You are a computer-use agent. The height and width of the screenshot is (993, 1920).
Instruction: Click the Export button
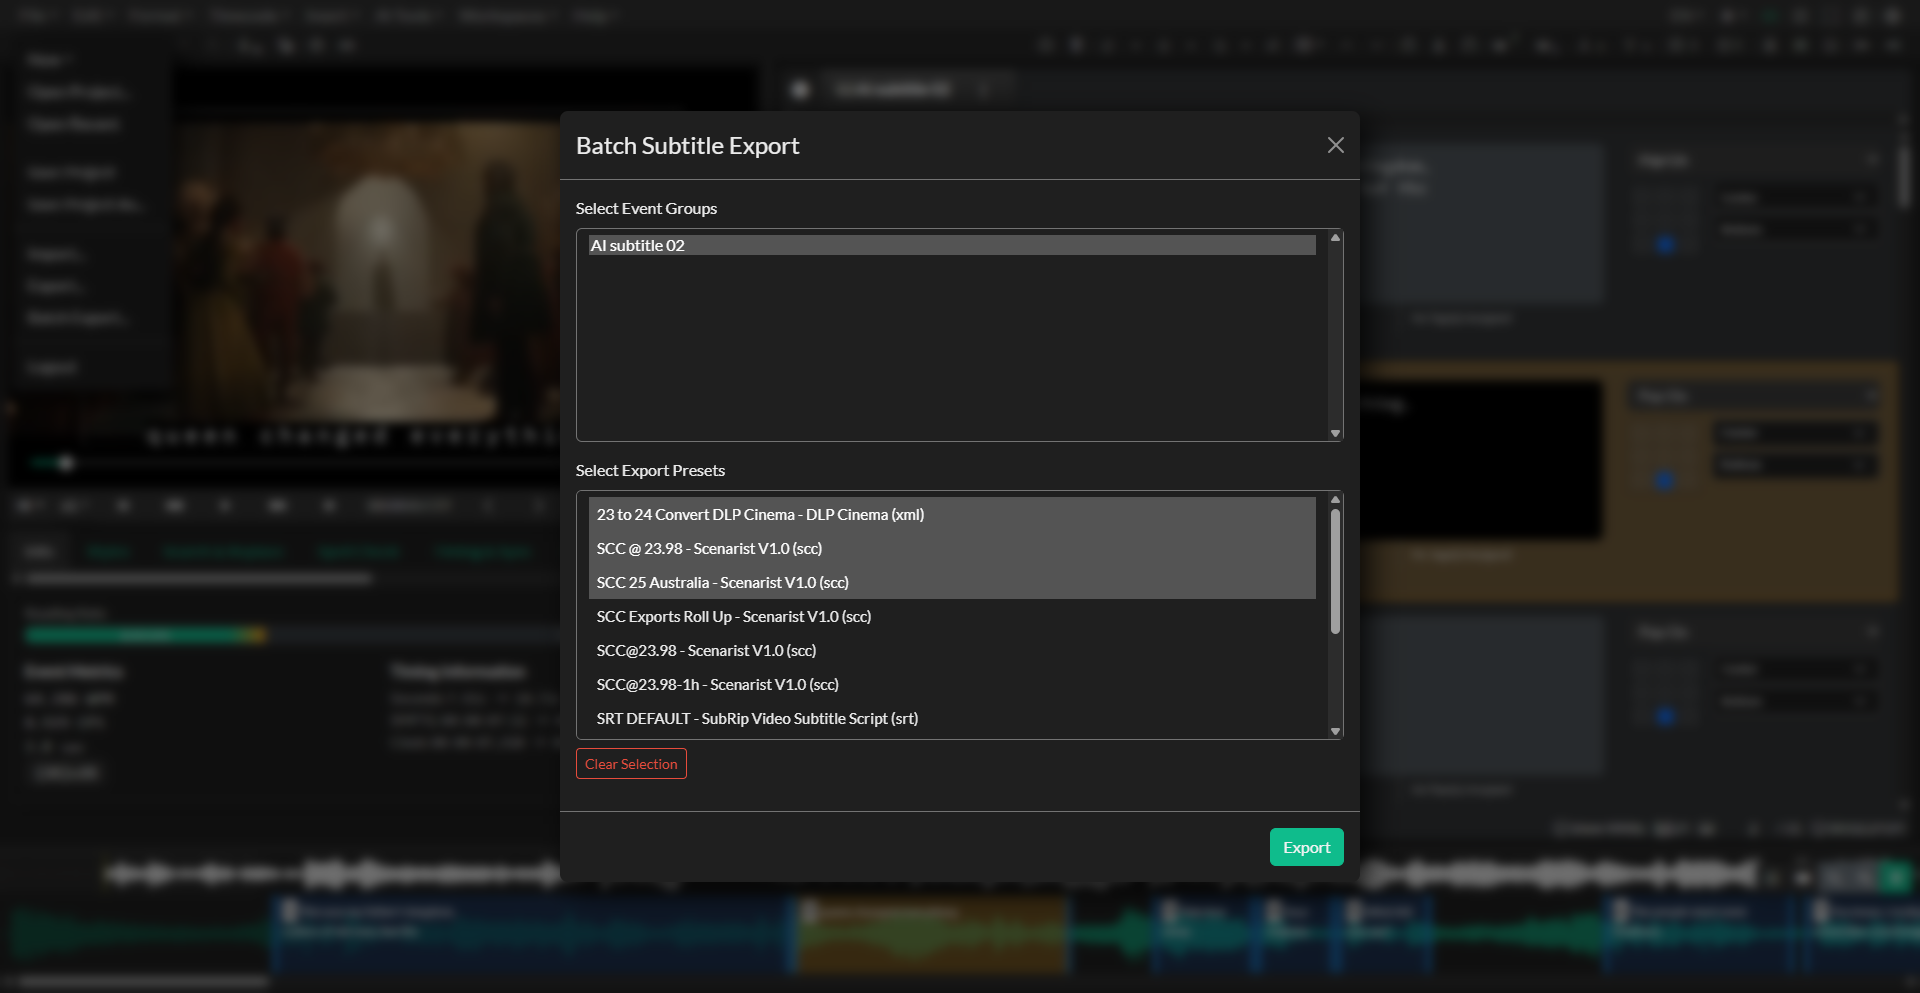[x=1306, y=847]
